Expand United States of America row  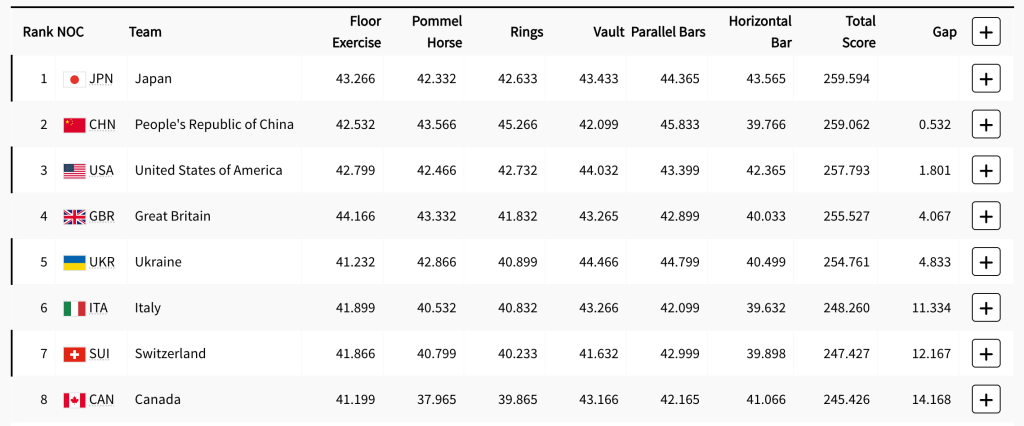[x=986, y=171]
